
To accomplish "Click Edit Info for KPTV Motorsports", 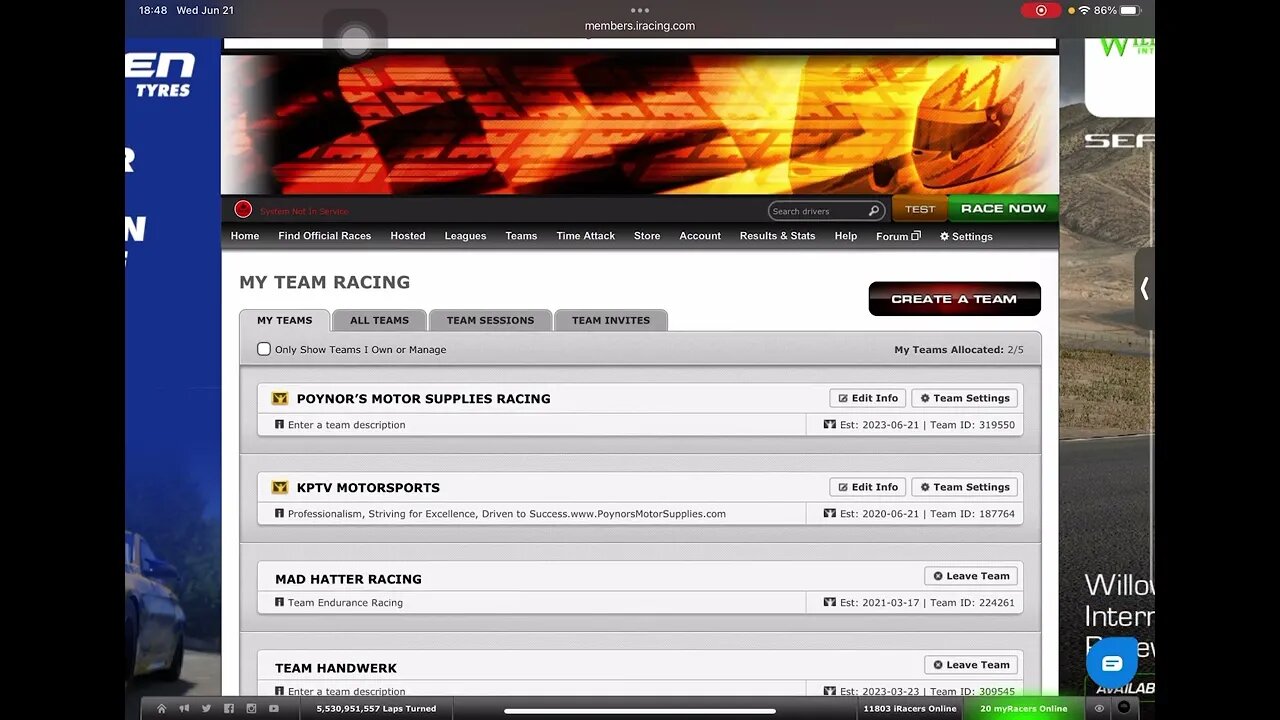I will (868, 487).
